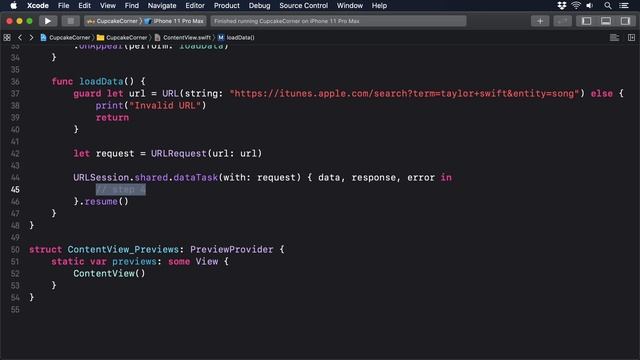The image size is (640, 360).
Task: Go back in editor history
Action: (20, 38)
